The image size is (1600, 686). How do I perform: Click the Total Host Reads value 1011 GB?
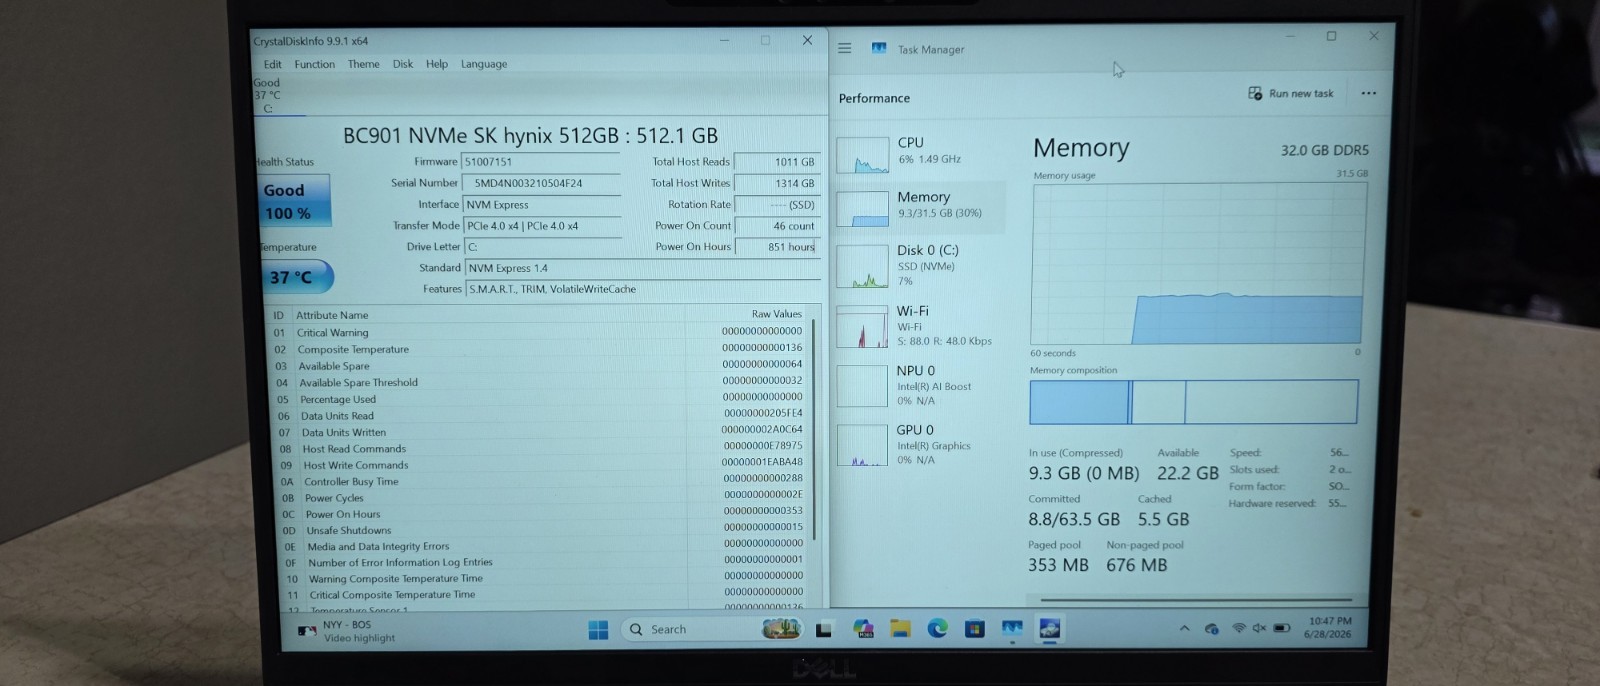click(x=777, y=162)
